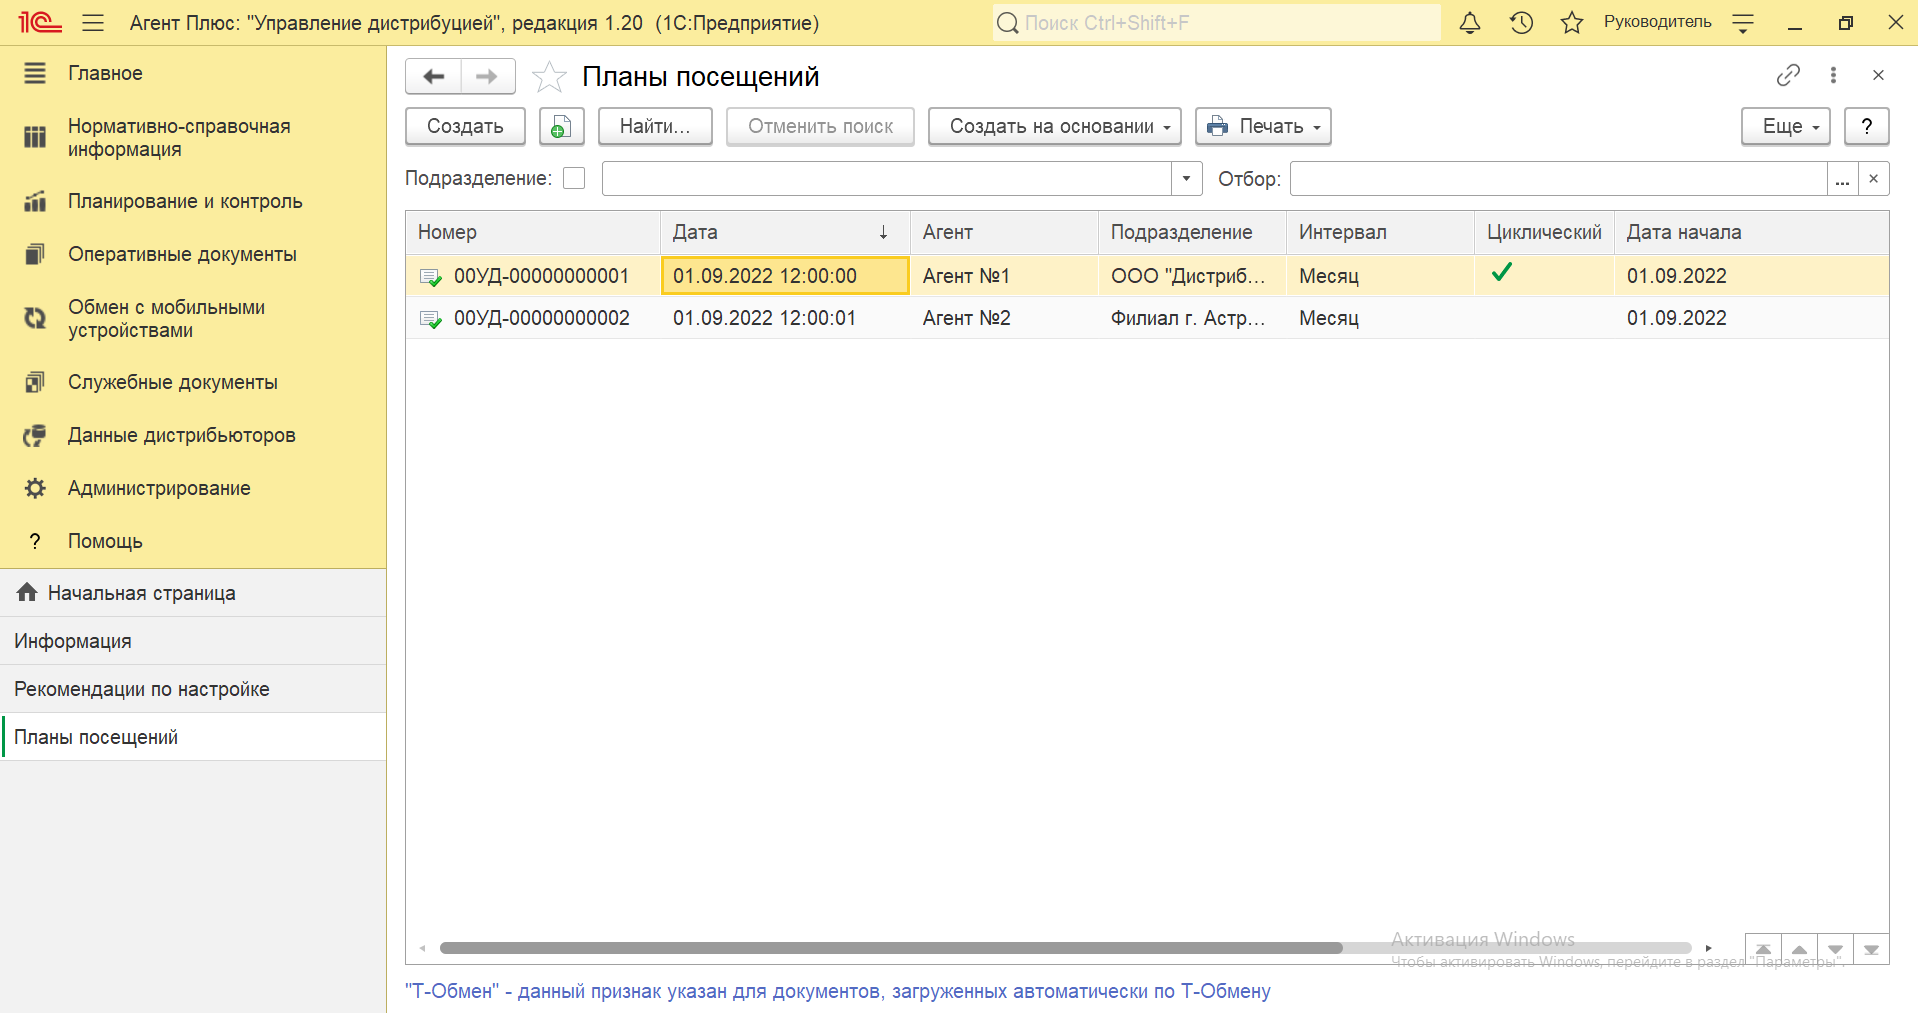
Task: Select Агент №1 cell
Action: tap(1004, 276)
